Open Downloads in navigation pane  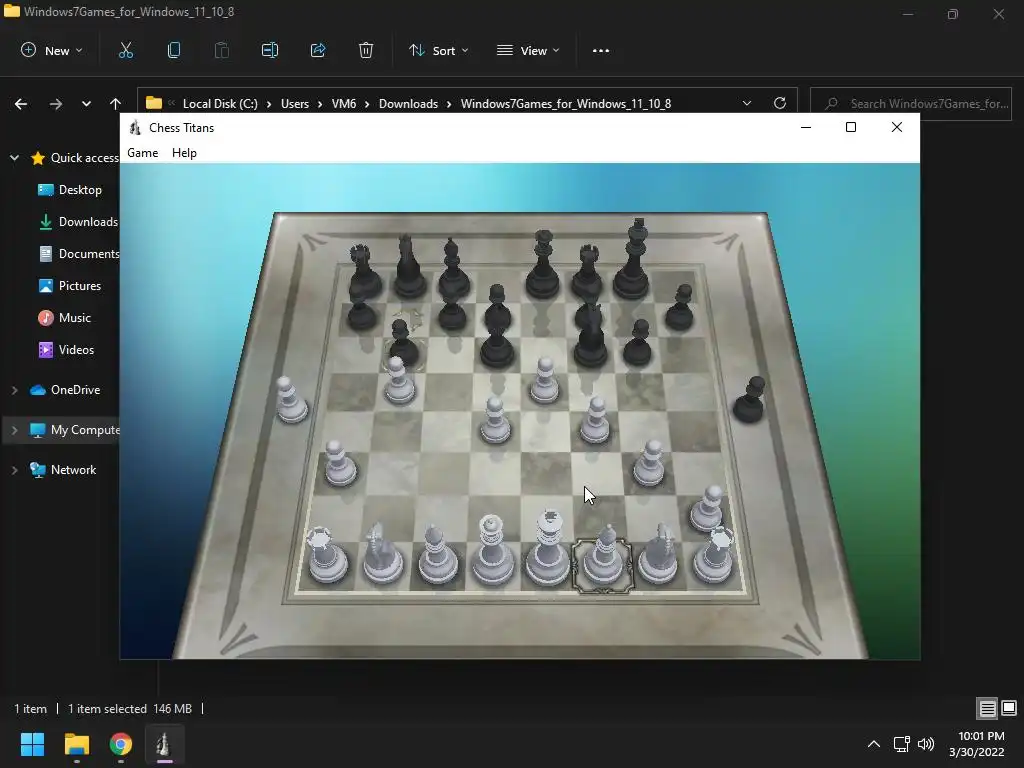pyautogui.click(x=88, y=221)
